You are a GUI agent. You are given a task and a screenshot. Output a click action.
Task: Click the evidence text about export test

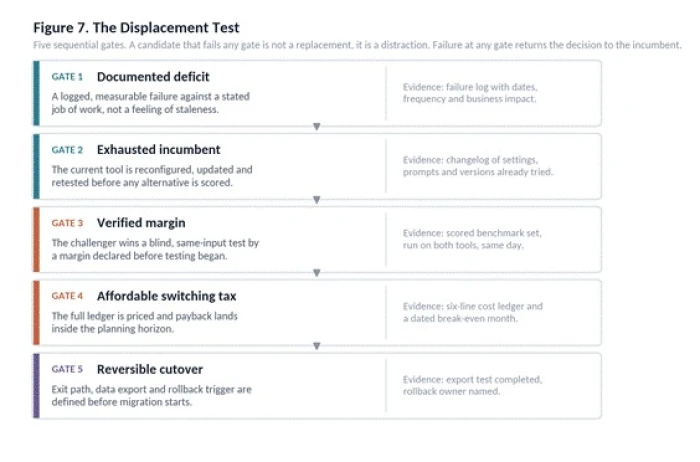click(472, 385)
